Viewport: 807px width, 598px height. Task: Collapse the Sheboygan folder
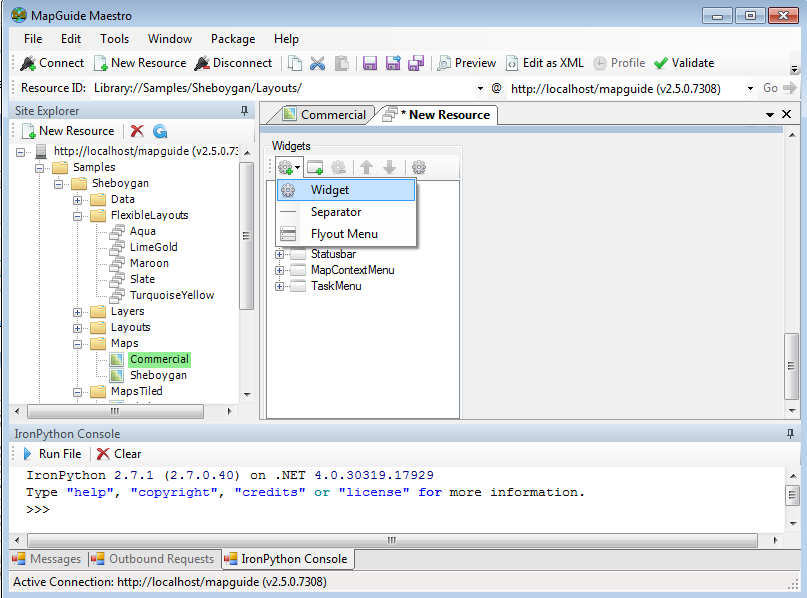click(59, 184)
